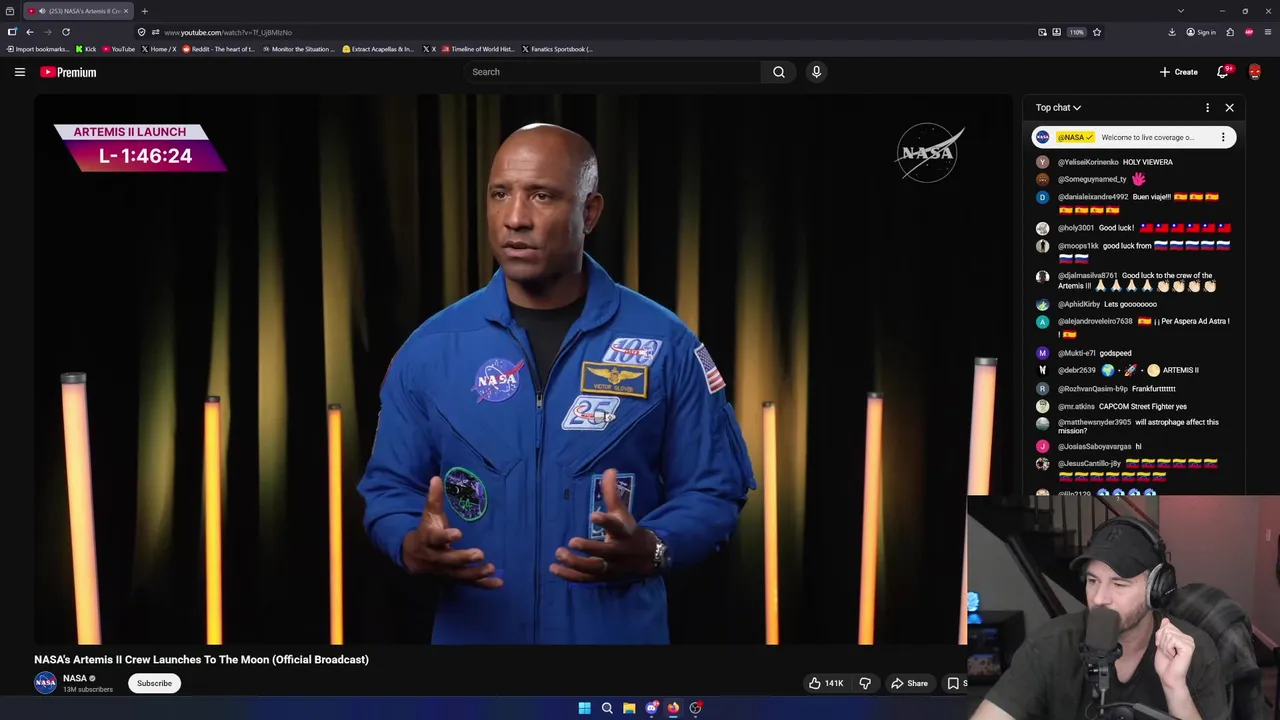Open pinned NASA message options
1280x720 pixels.
point(1222,137)
